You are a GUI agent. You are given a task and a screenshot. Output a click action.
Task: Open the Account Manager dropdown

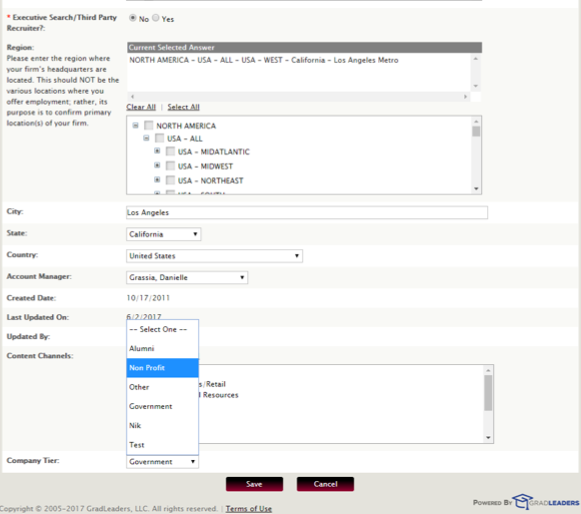pyautogui.click(x=187, y=277)
